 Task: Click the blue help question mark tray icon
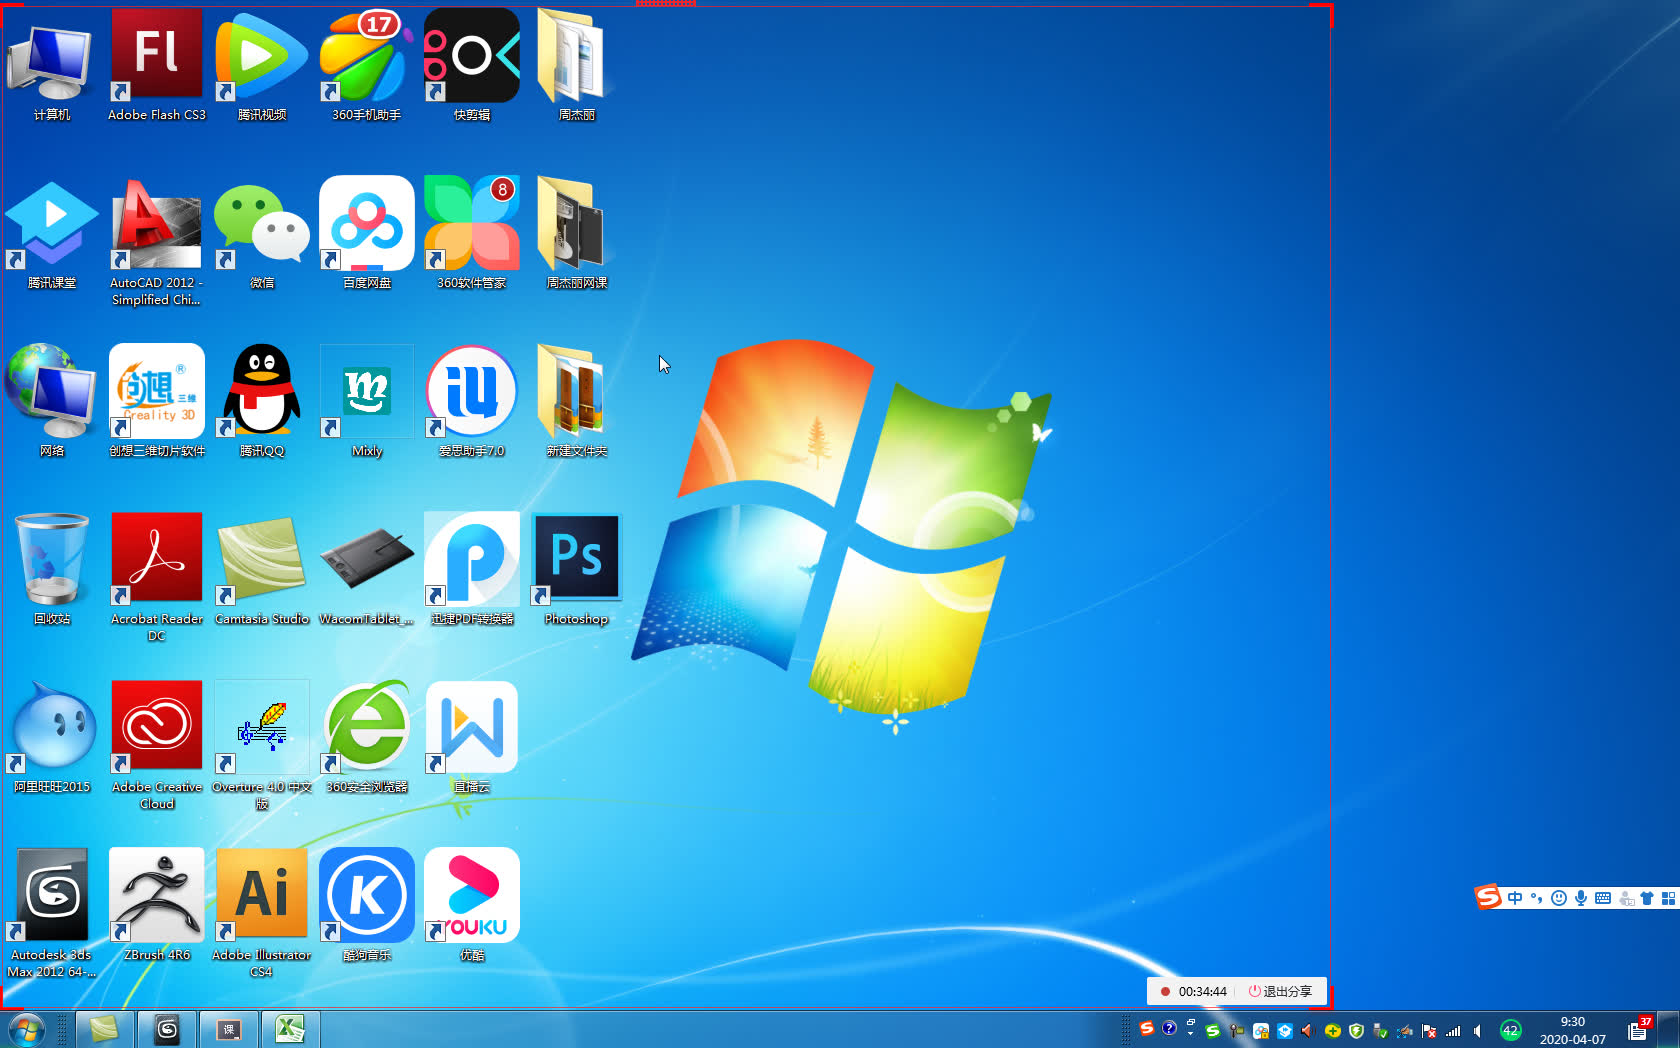1169,1028
